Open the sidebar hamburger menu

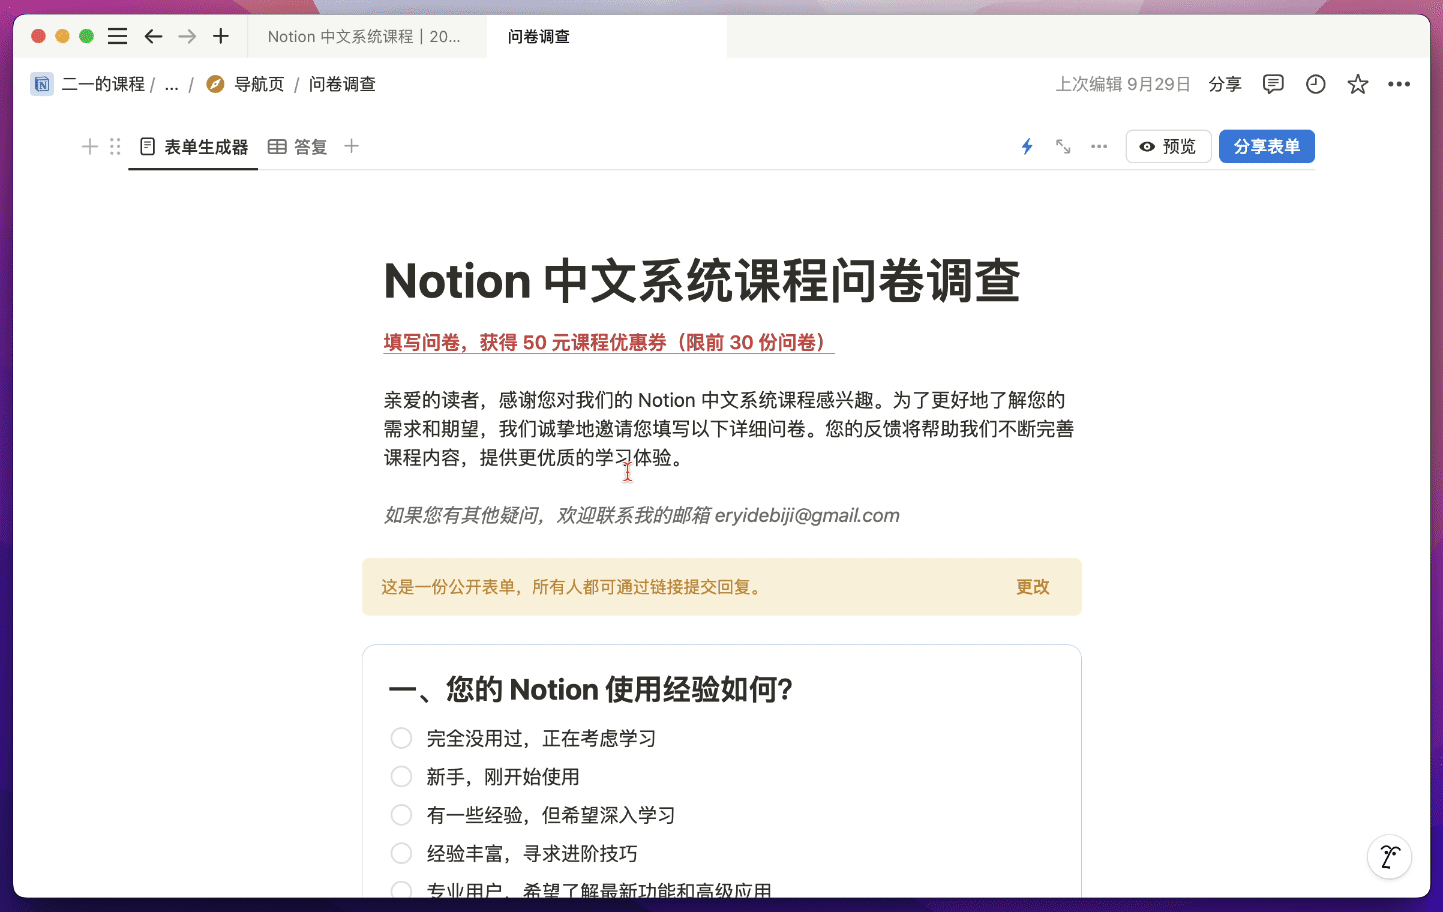click(117, 36)
